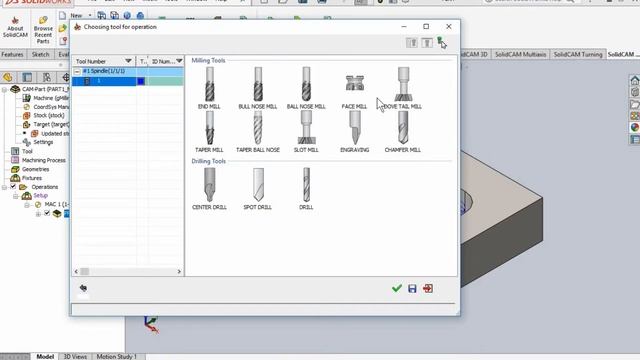This screenshot has height=360, width=640.
Task: Switch to the Sketch tab
Action: (40, 54)
